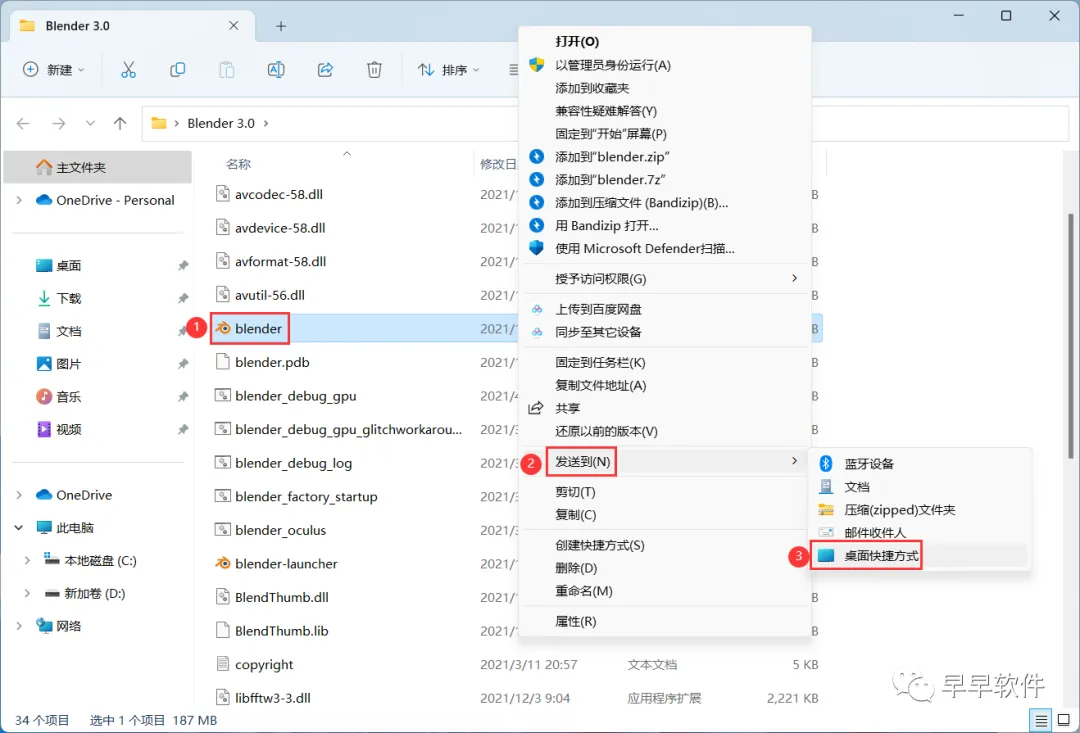
Task: Click the Cut scissors icon in toolbar
Action: (x=128, y=70)
